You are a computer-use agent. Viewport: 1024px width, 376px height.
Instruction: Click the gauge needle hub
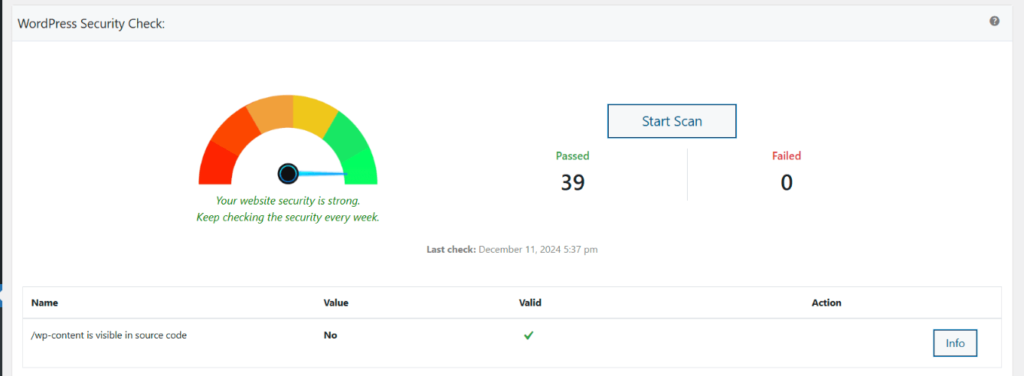pyautogui.click(x=288, y=174)
